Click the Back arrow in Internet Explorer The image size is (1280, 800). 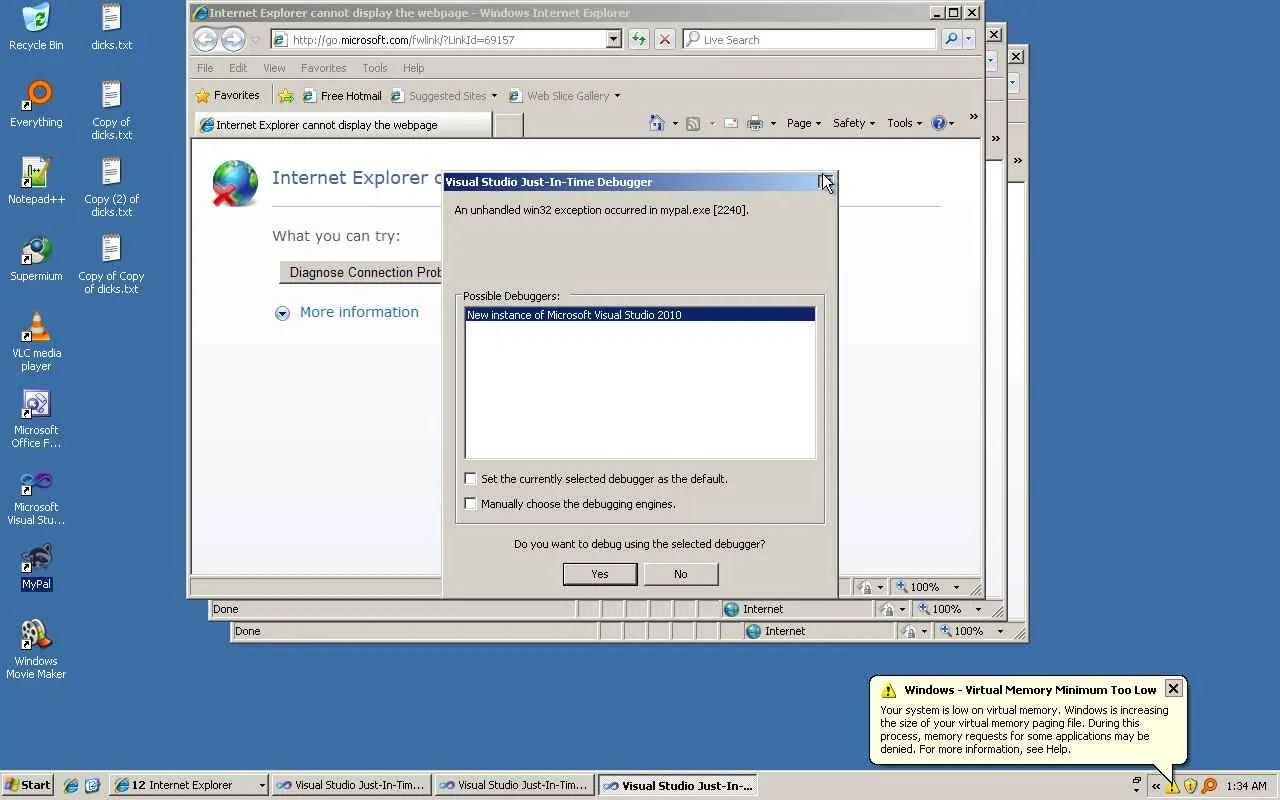click(205, 39)
